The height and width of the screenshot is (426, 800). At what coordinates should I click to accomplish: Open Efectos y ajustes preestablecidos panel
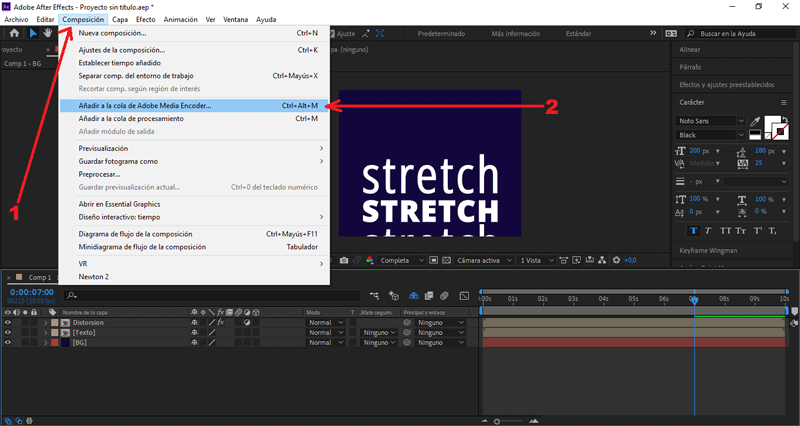(727, 85)
